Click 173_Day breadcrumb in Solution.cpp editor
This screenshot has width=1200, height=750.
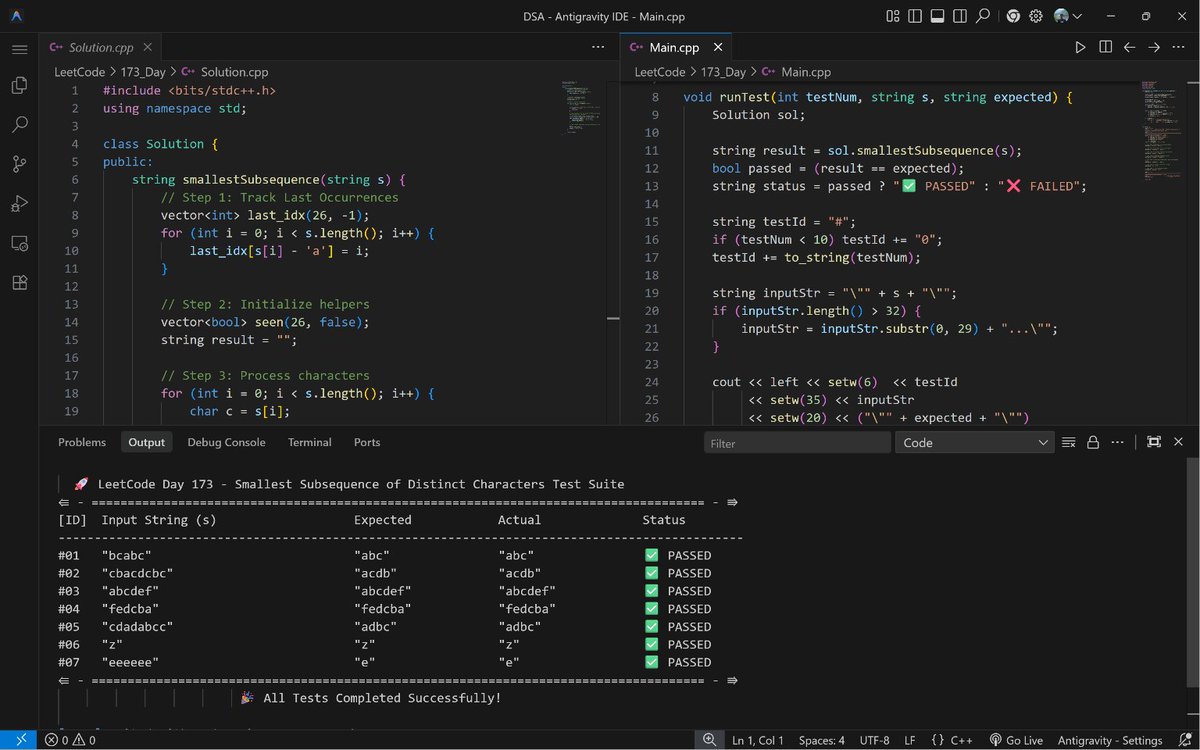143,72
